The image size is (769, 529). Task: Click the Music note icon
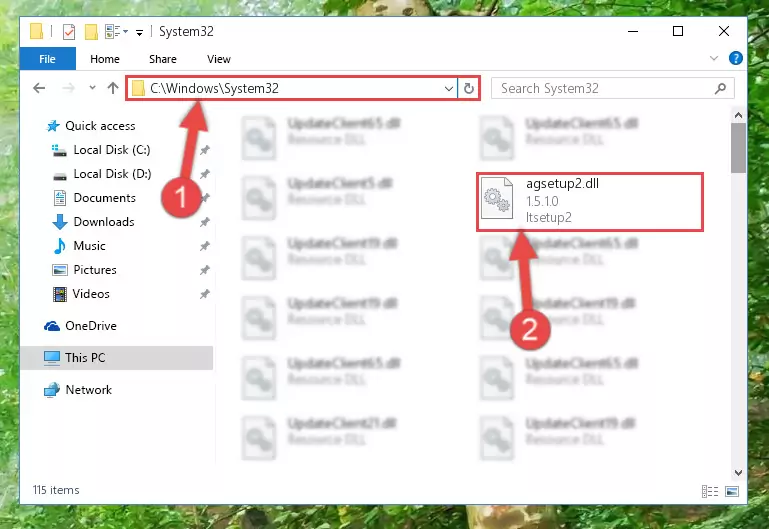click(x=60, y=246)
